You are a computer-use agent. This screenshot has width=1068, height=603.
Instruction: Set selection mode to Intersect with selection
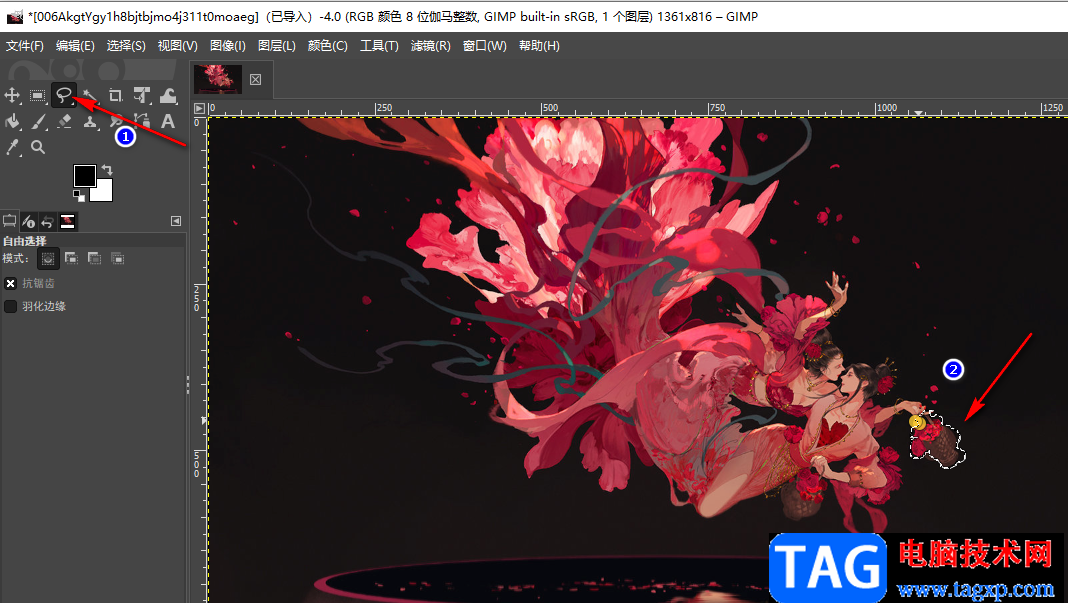(x=118, y=258)
